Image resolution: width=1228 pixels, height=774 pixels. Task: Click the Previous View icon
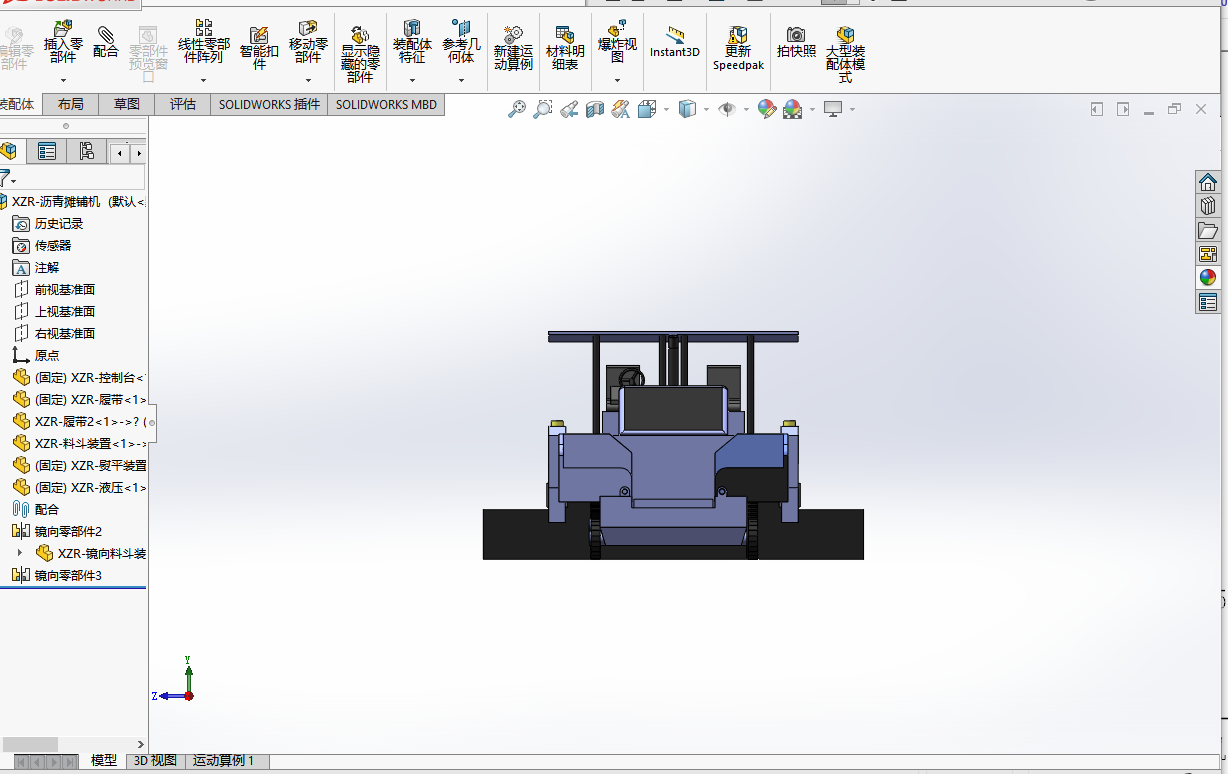tap(569, 109)
